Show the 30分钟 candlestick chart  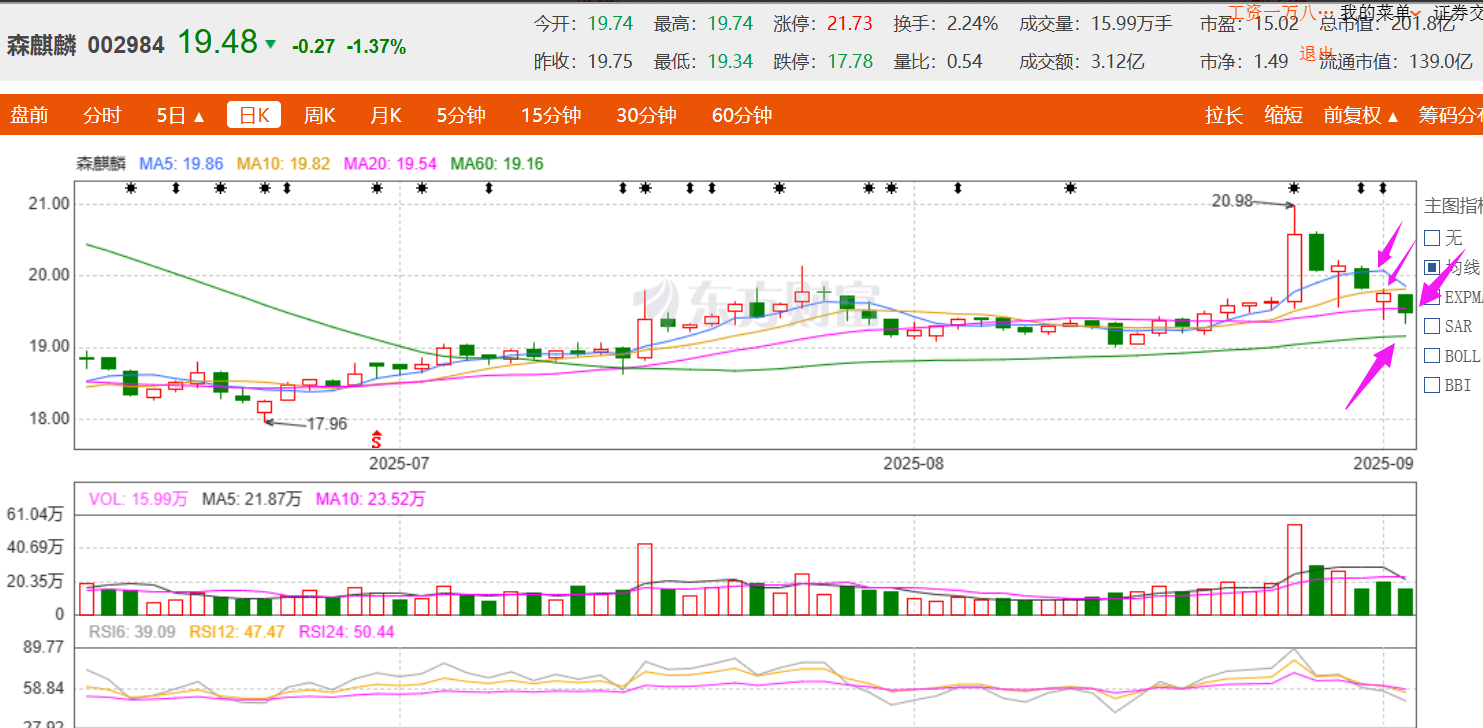pos(647,115)
